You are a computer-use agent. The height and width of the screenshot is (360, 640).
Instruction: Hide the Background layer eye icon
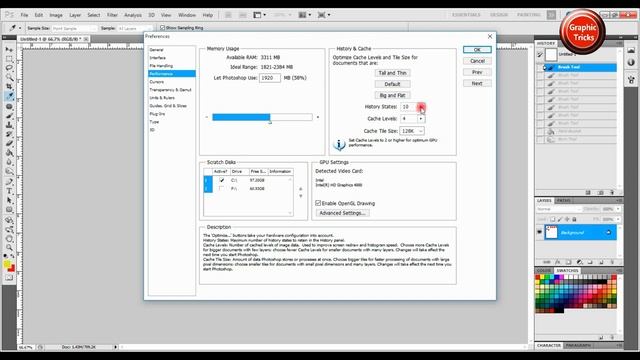pos(540,232)
